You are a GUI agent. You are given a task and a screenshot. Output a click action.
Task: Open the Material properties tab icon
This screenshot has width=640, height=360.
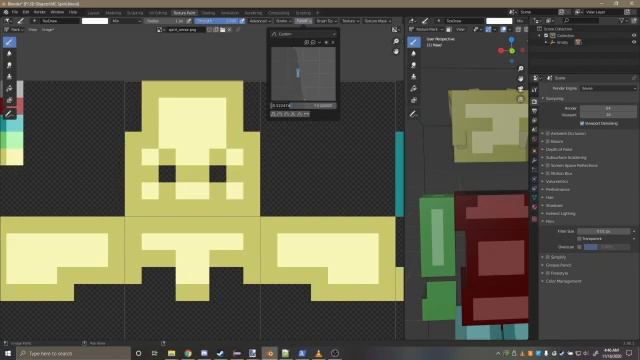pyautogui.click(x=534, y=207)
